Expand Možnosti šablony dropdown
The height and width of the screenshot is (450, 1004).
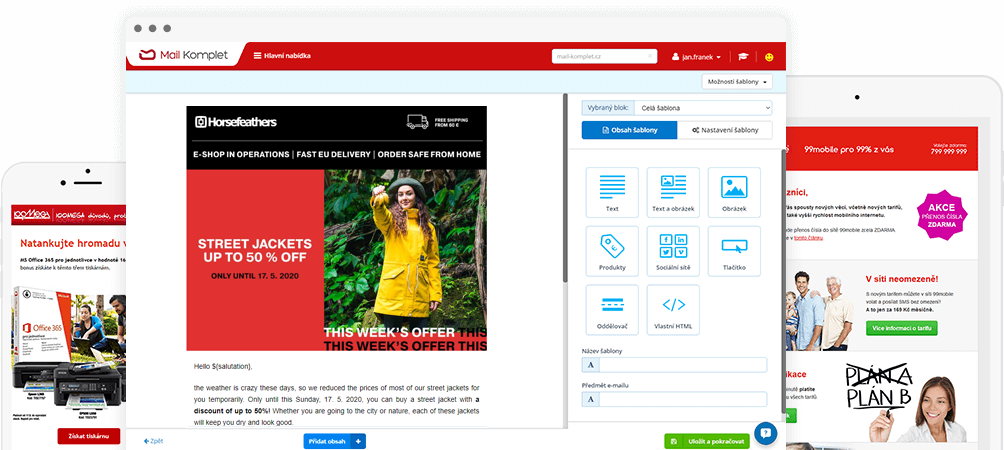point(737,82)
